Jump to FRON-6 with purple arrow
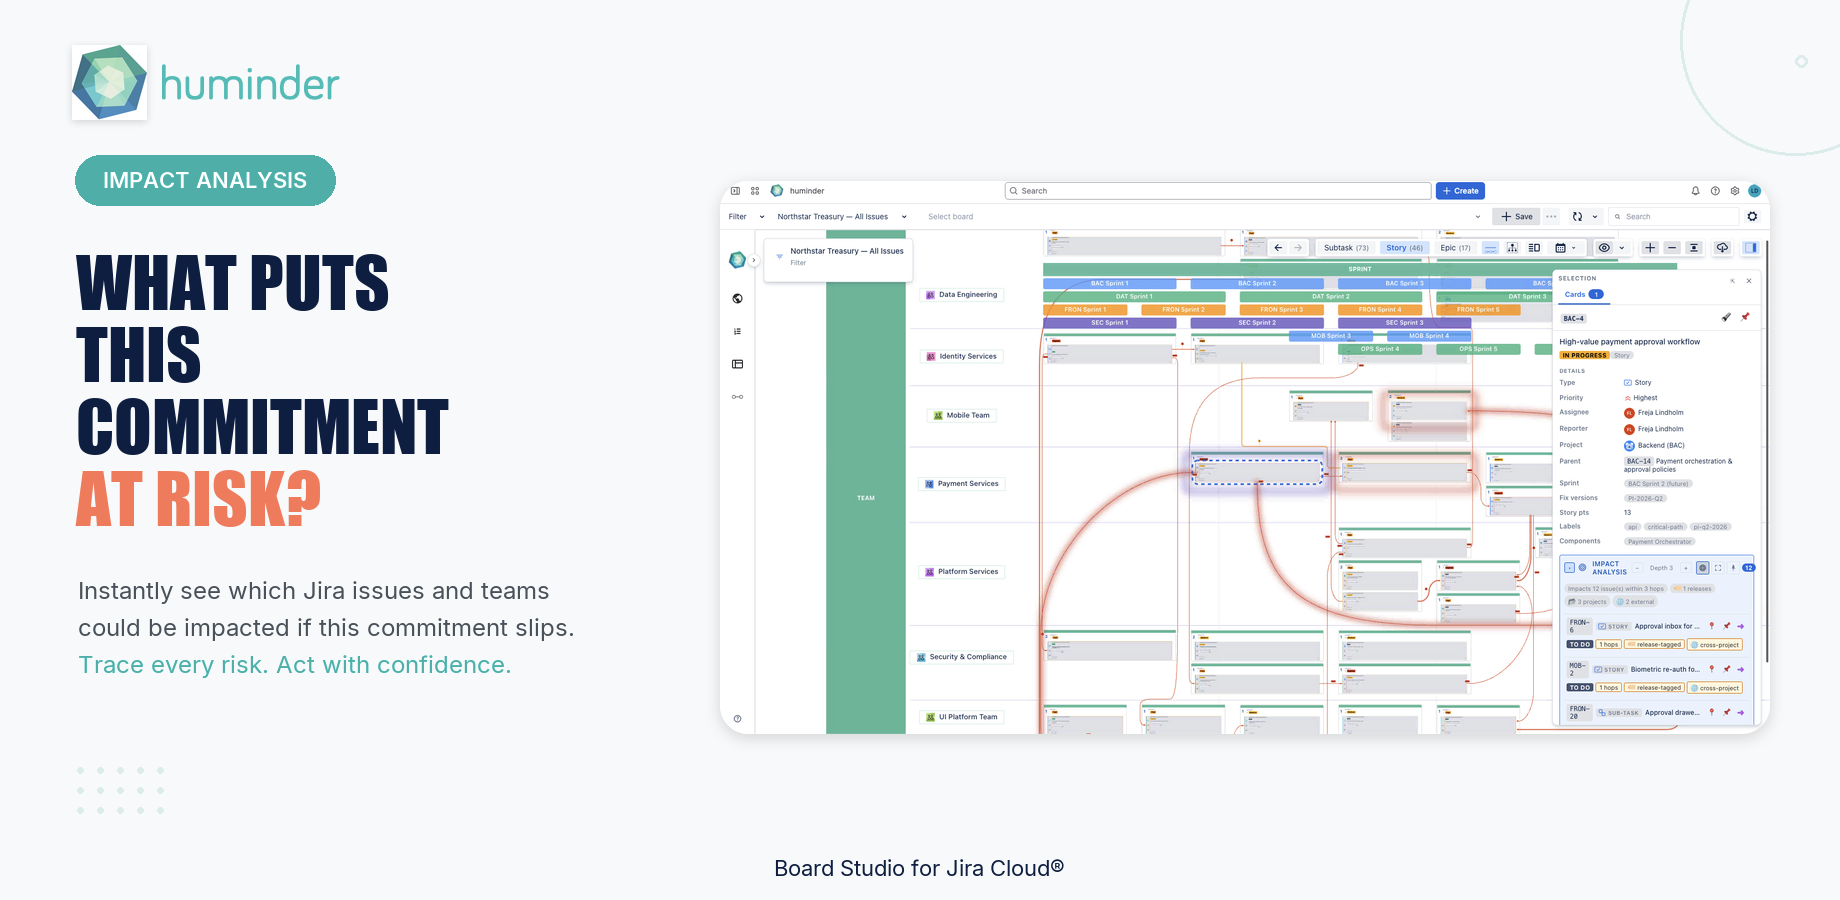Viewport: 1840px width, 900px height. coord(1740,626)
